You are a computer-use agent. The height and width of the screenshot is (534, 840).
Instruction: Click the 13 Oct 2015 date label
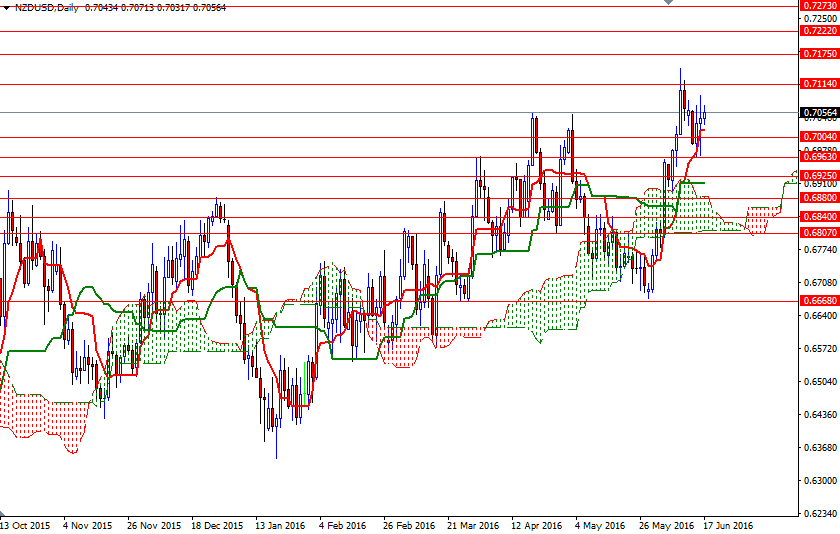pos(25,525)
